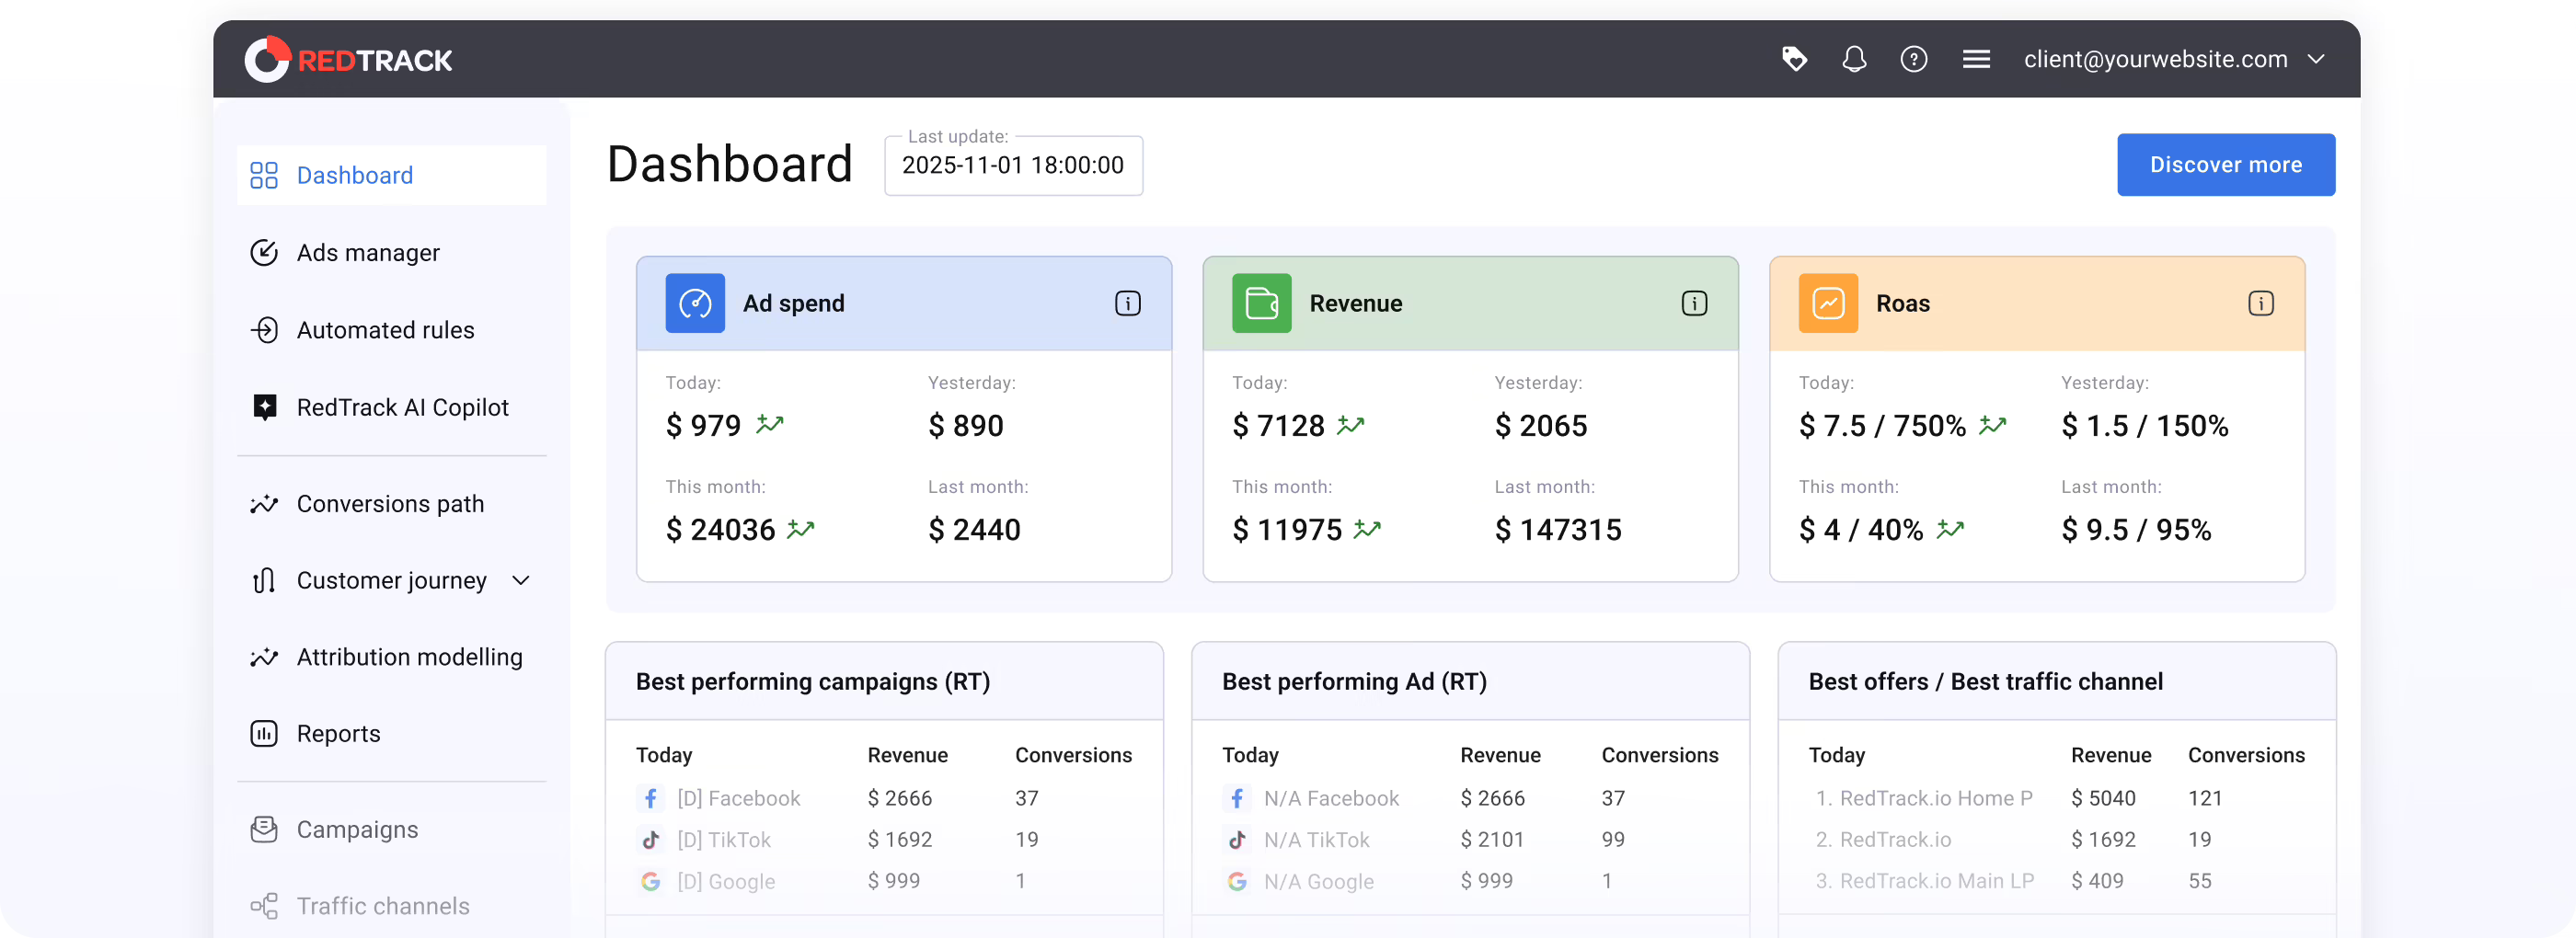This screenshot has width=2576, height=938.
Task: Select the 3. RedTrack.io Main LP offer
Action: tap(2056, 881)
